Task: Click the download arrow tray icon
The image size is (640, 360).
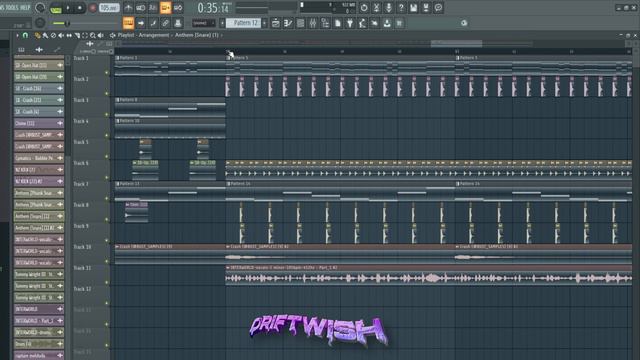Action: pos(387,23)
